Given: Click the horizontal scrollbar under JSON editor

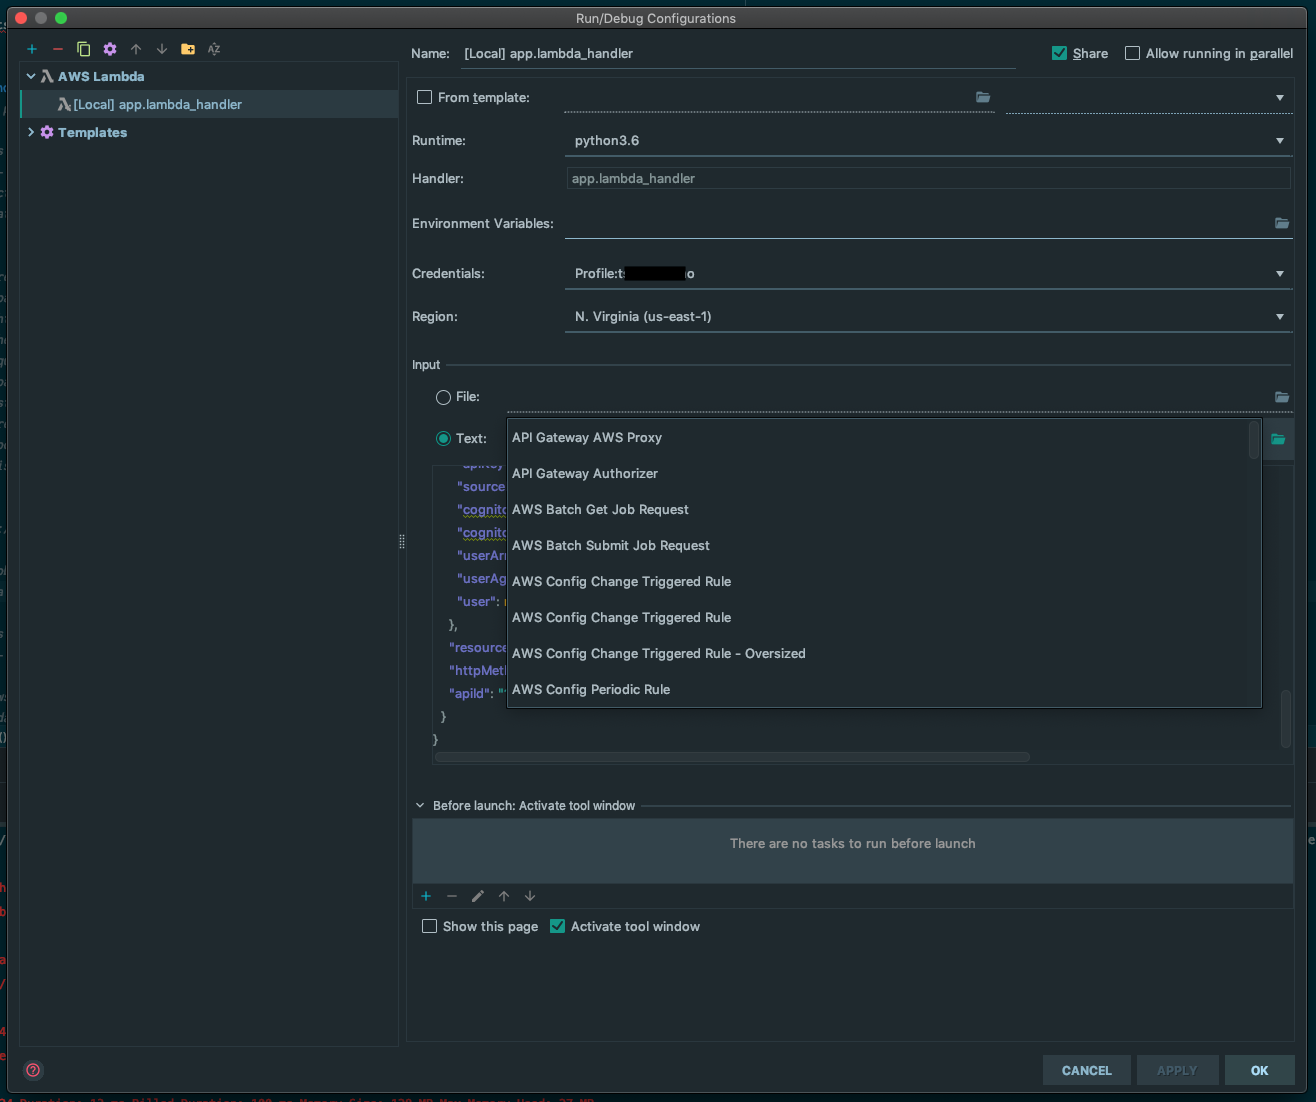Looking at the screenshot, I should [x=732, y=757].
